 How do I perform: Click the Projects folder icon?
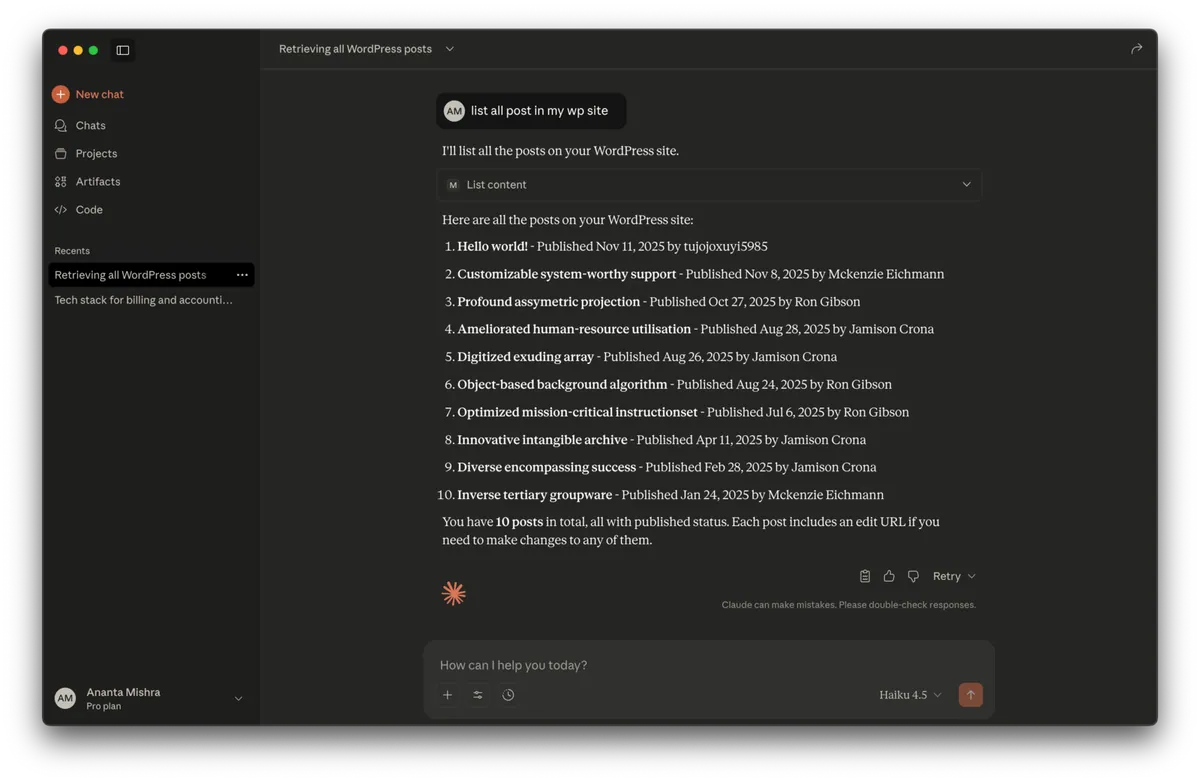[61, 153]
